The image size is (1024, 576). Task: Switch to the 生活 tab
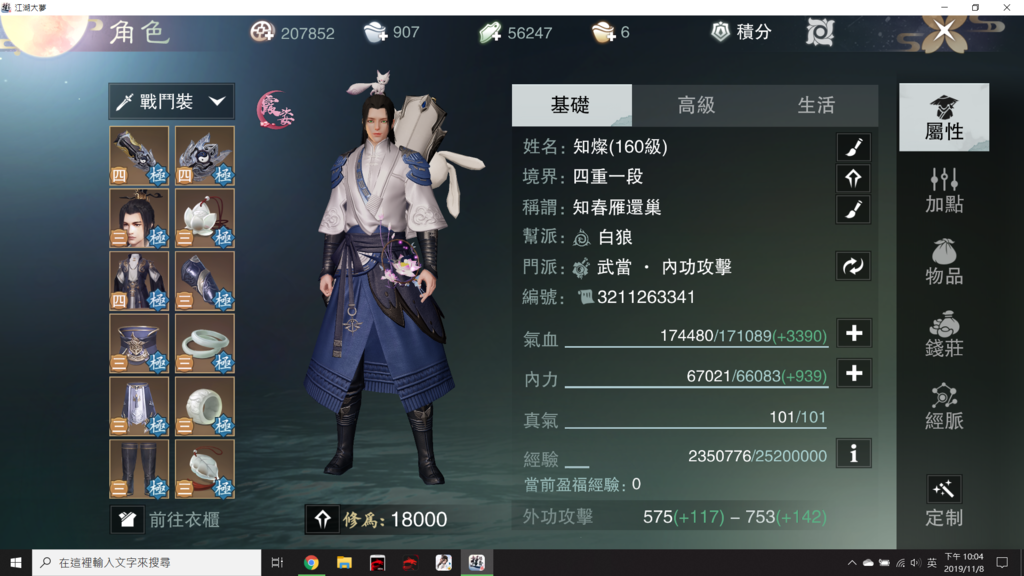pyautogui.click(x=816, y=105)
